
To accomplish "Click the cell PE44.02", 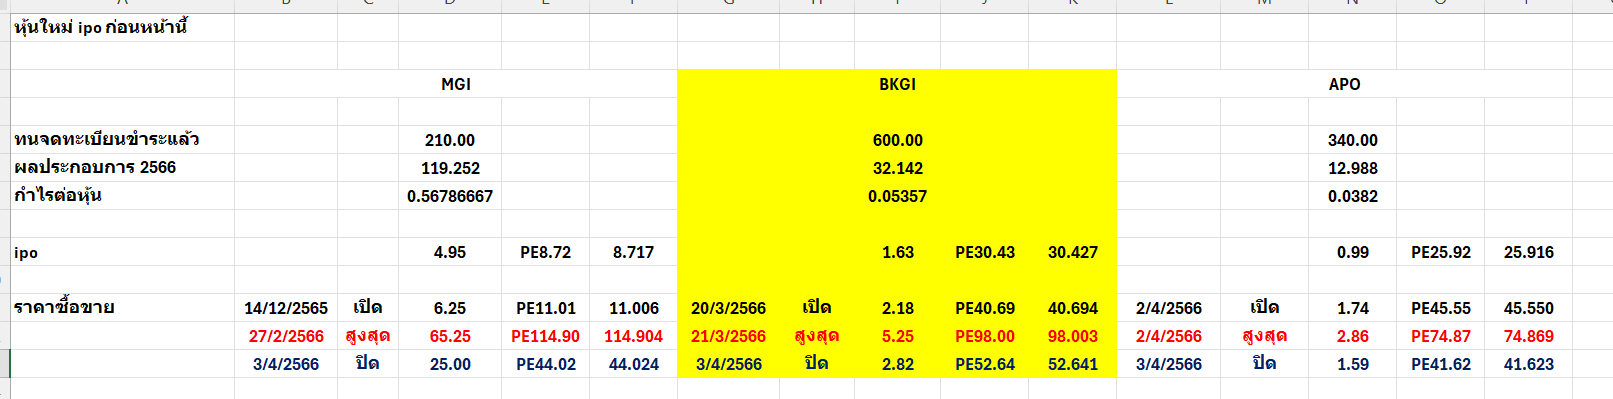I will coord(545,364).
